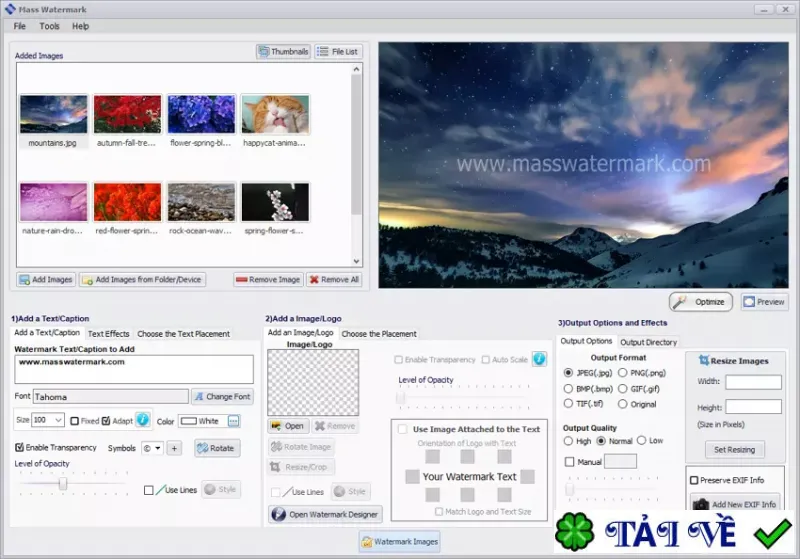Click the Set Resizing button
Screen dimensions: 800x559
734,449
